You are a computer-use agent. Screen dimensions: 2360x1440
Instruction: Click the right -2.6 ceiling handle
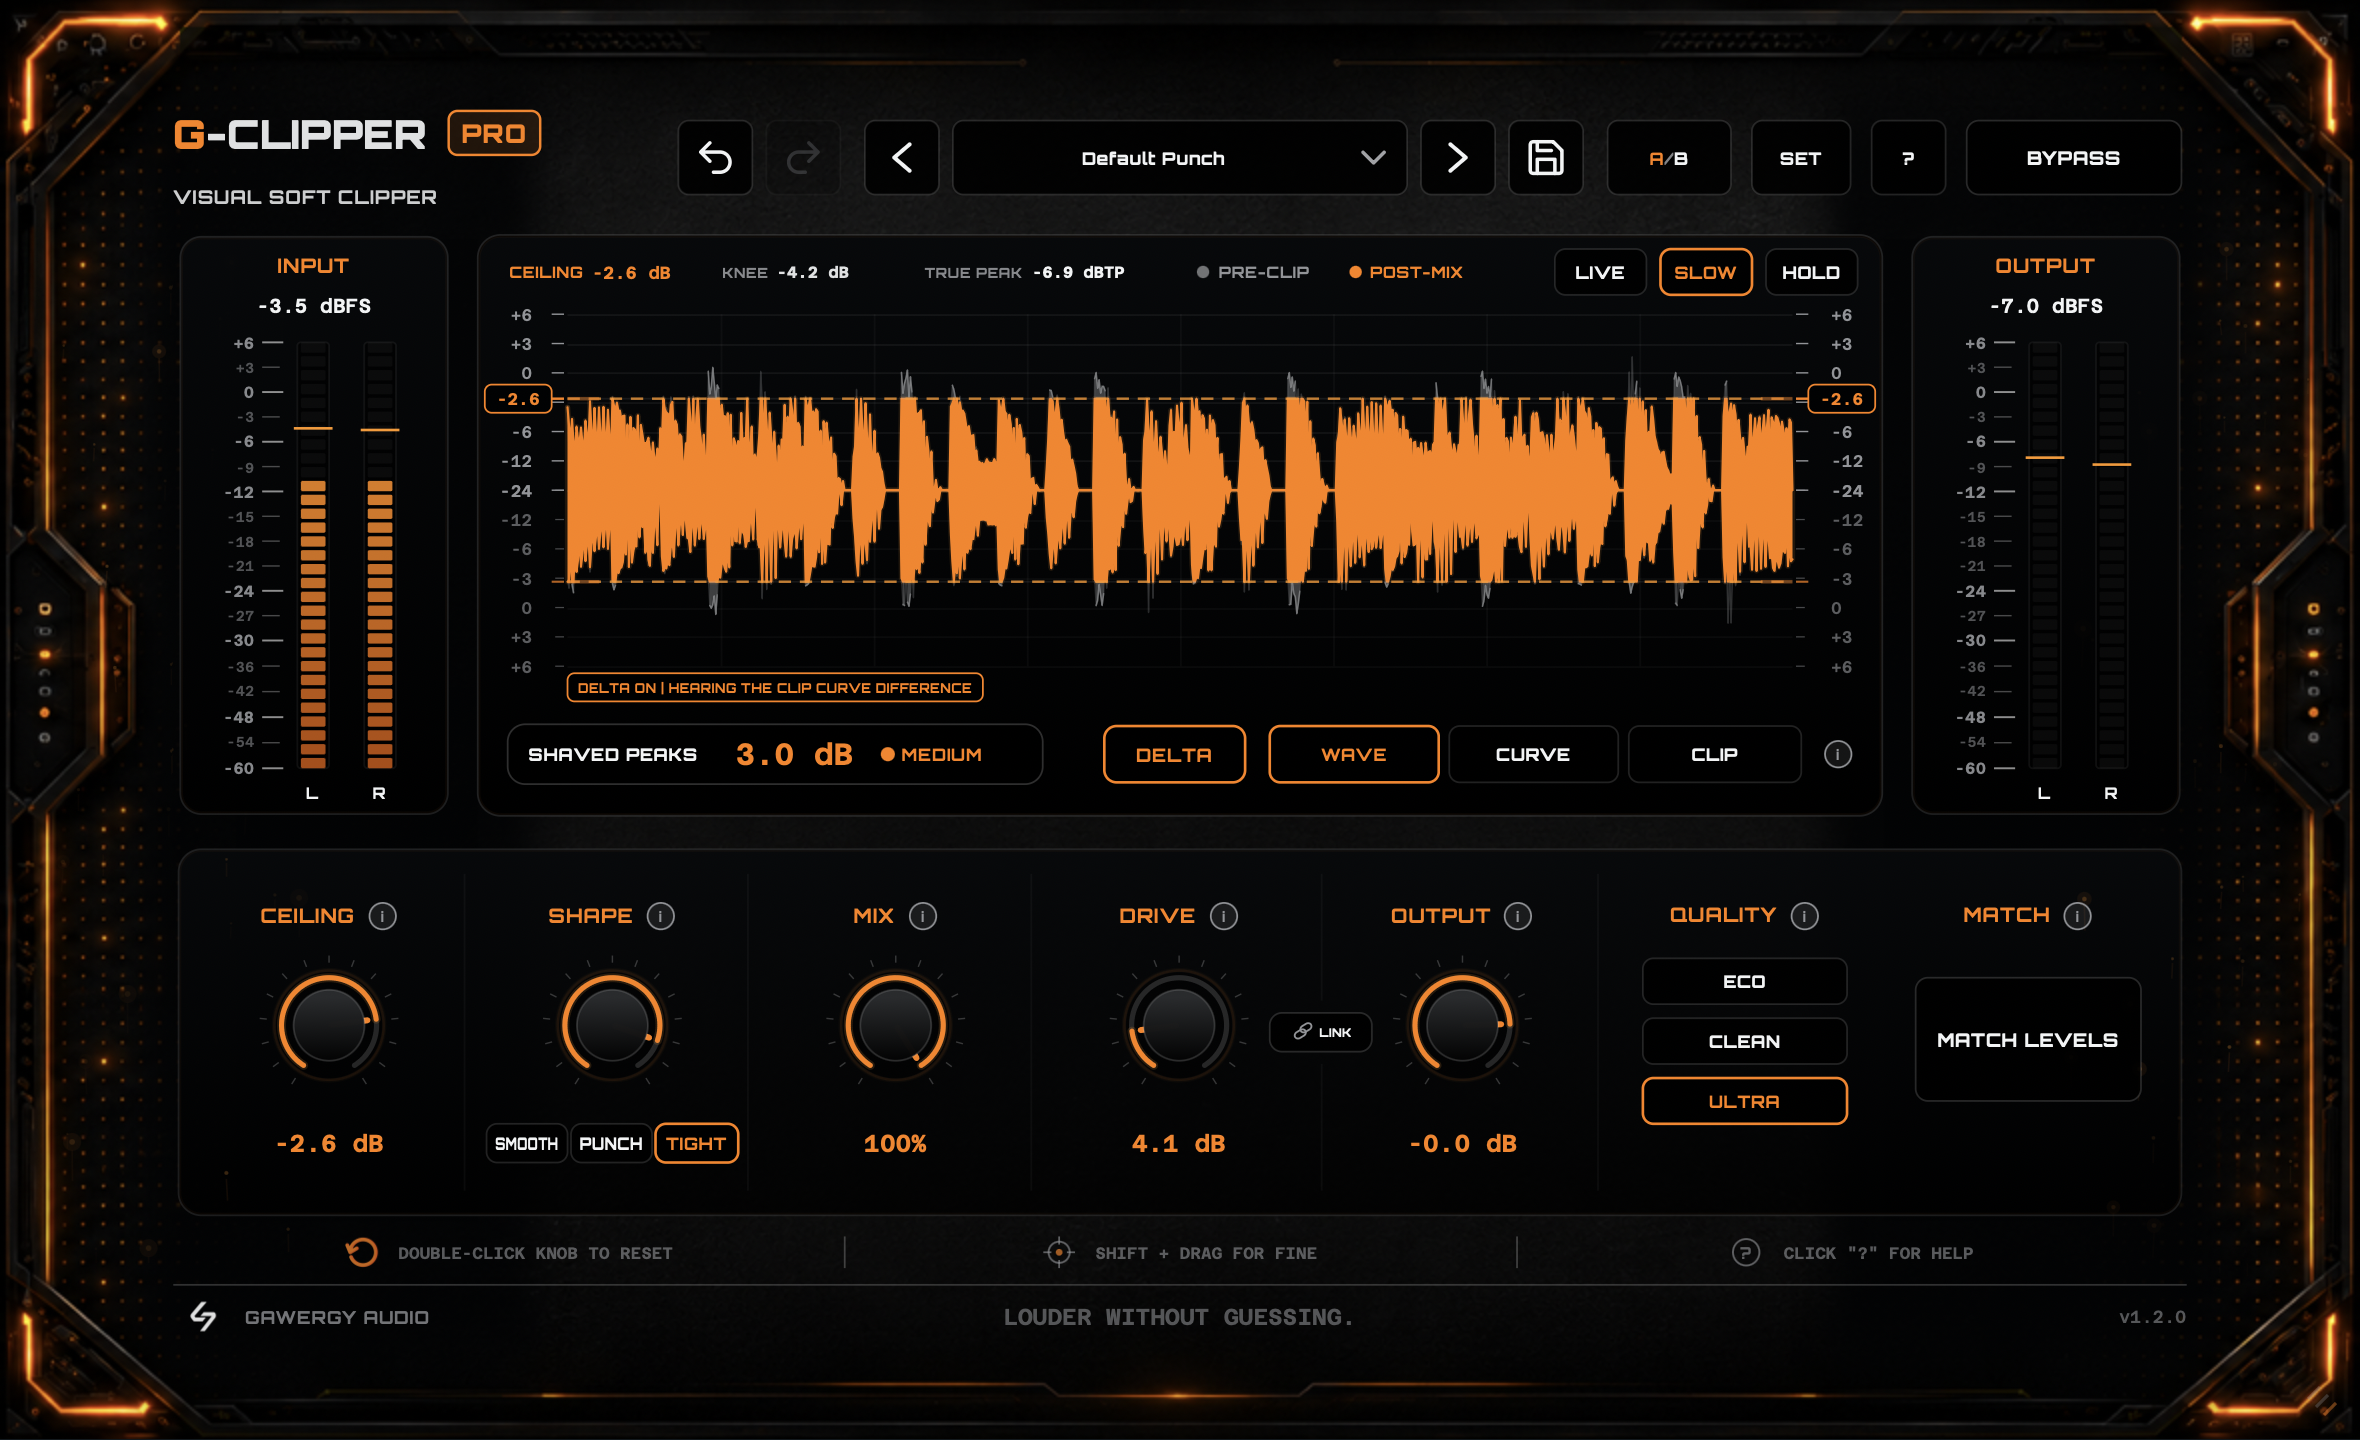tap(1842, 399)
